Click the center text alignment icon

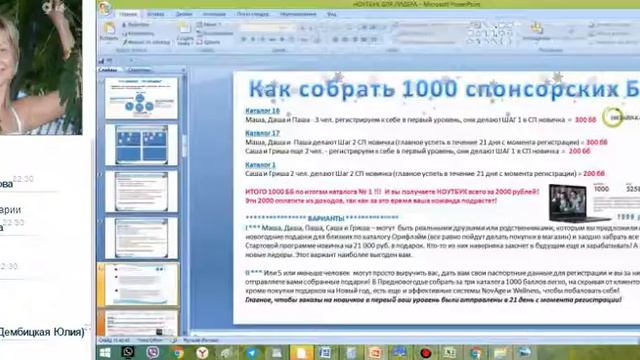pos(345,40)
